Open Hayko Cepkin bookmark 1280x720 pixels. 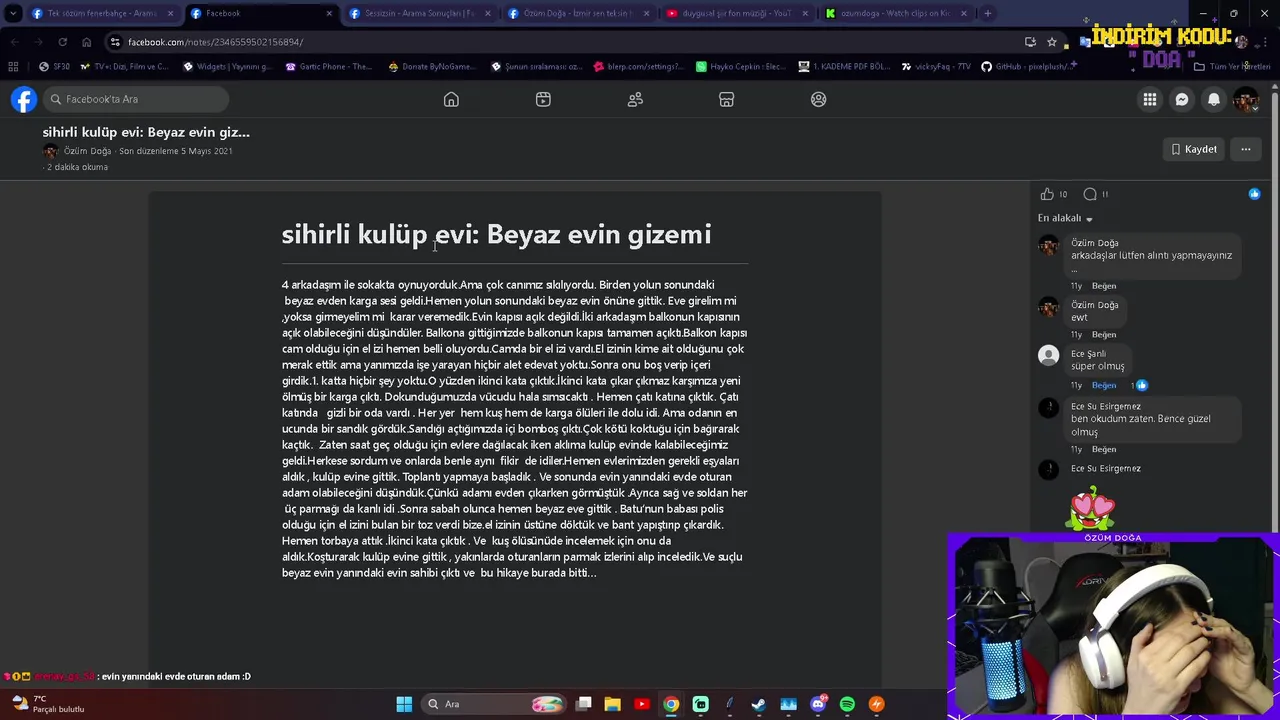(x=741, y=66)
